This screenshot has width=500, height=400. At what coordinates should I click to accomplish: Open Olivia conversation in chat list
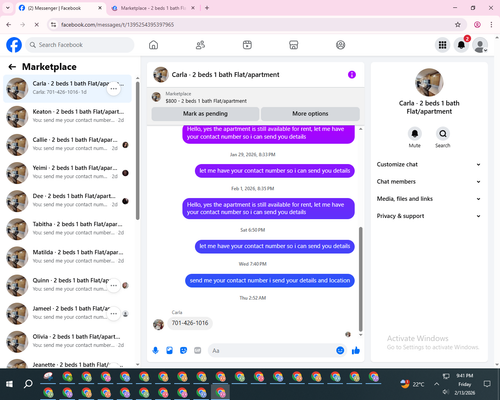pyautogui.click(x=67, y=342)
